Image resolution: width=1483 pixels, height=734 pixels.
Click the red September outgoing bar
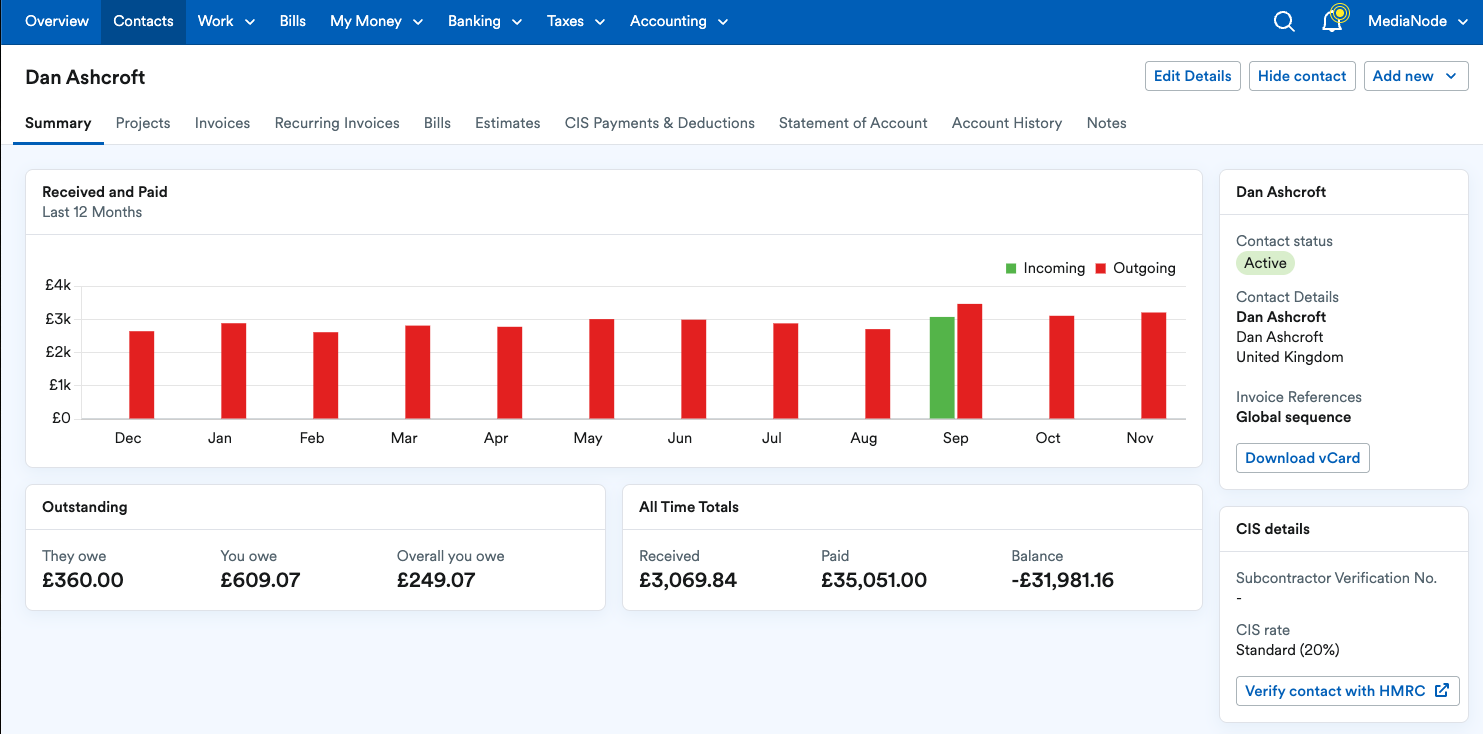pyautogui.click(x=970, y=361)
